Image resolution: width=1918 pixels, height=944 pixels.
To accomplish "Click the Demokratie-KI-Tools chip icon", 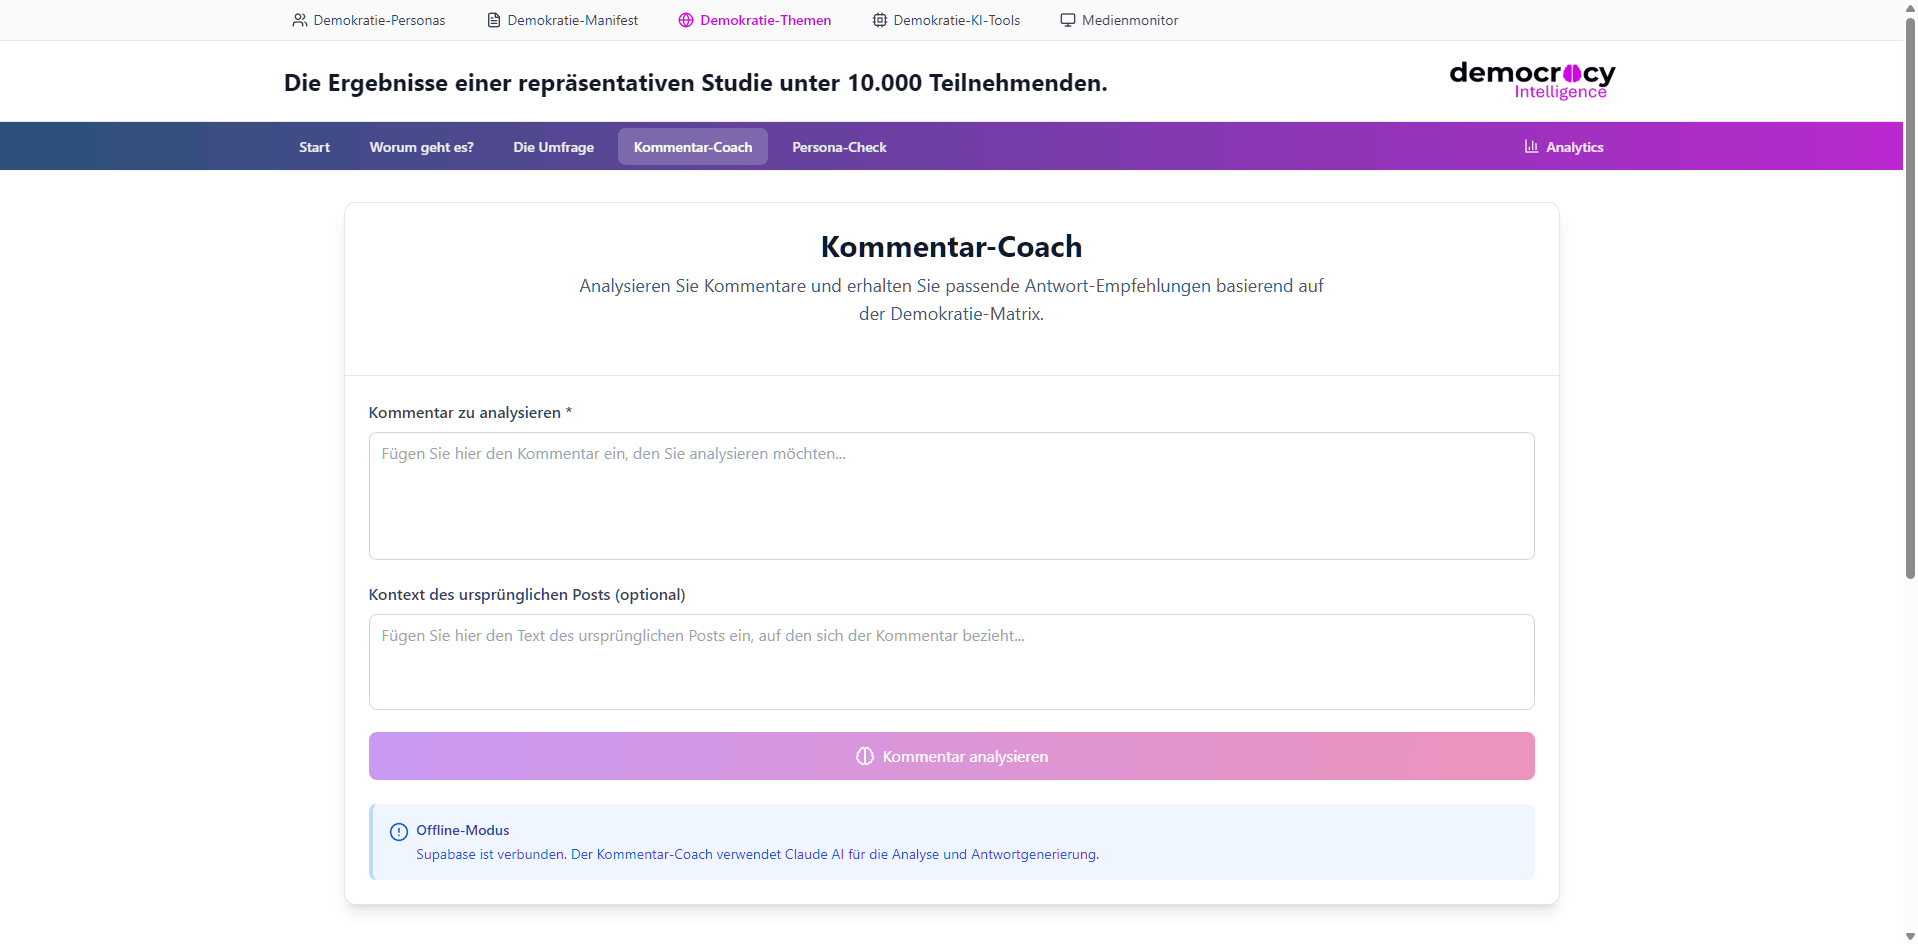I will point(880,20).
